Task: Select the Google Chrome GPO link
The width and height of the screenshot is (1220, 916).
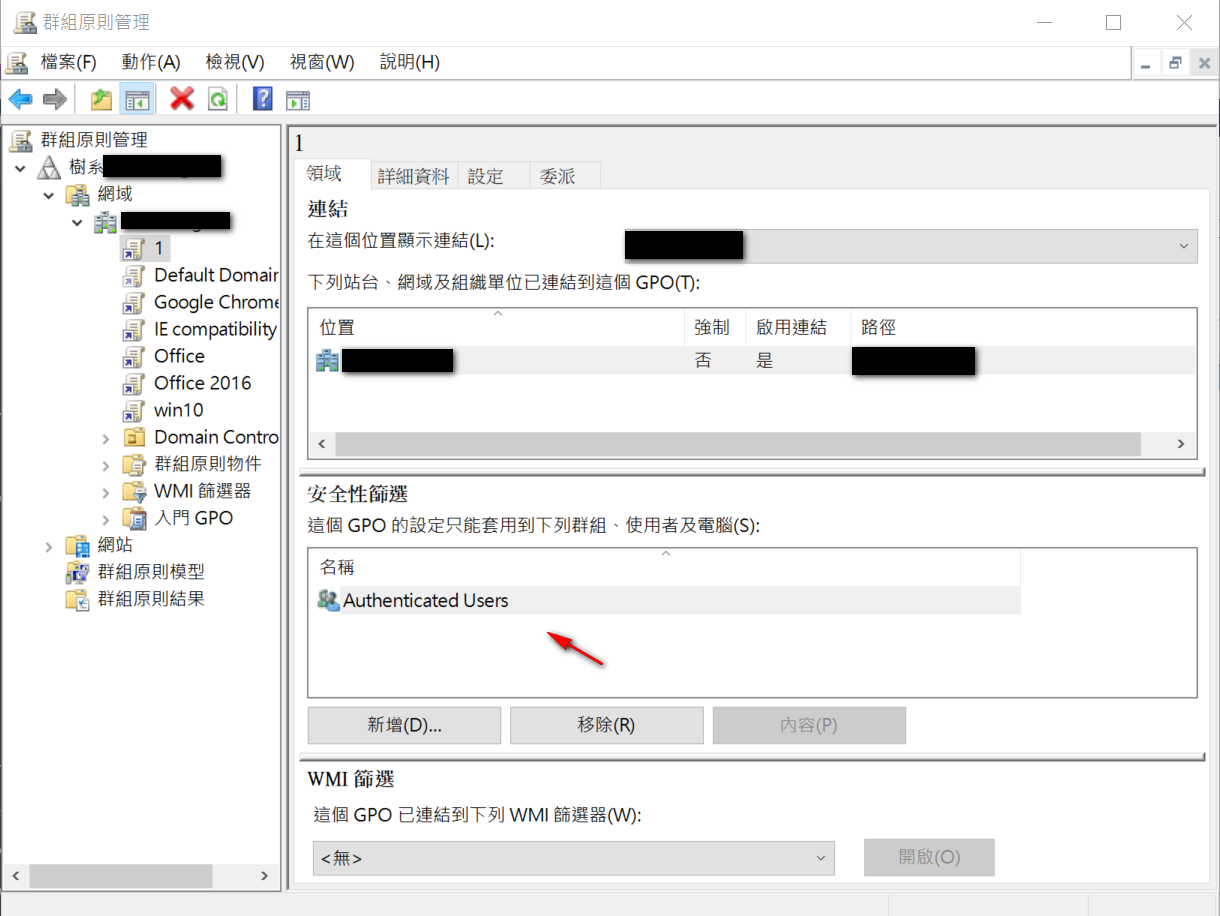Action: click(x=215, y=302)
